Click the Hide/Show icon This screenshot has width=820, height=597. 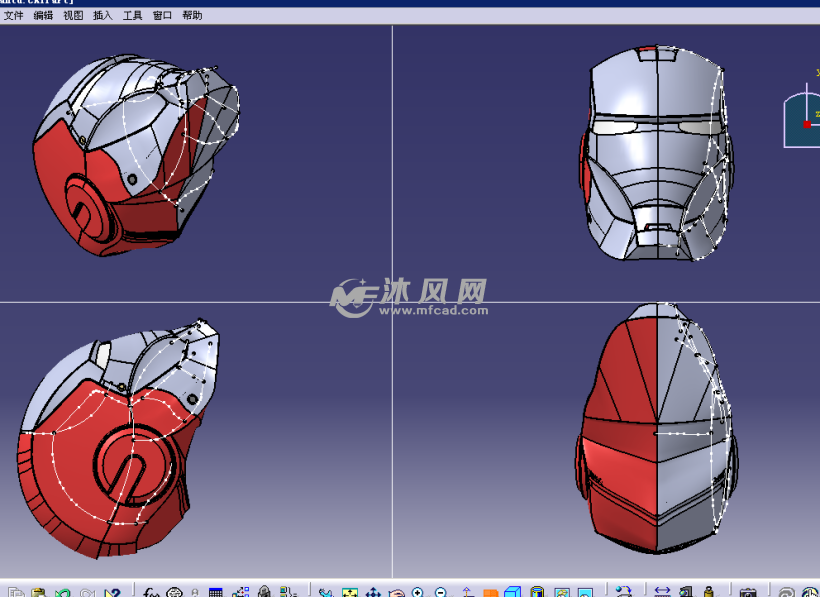pos(562,592)
